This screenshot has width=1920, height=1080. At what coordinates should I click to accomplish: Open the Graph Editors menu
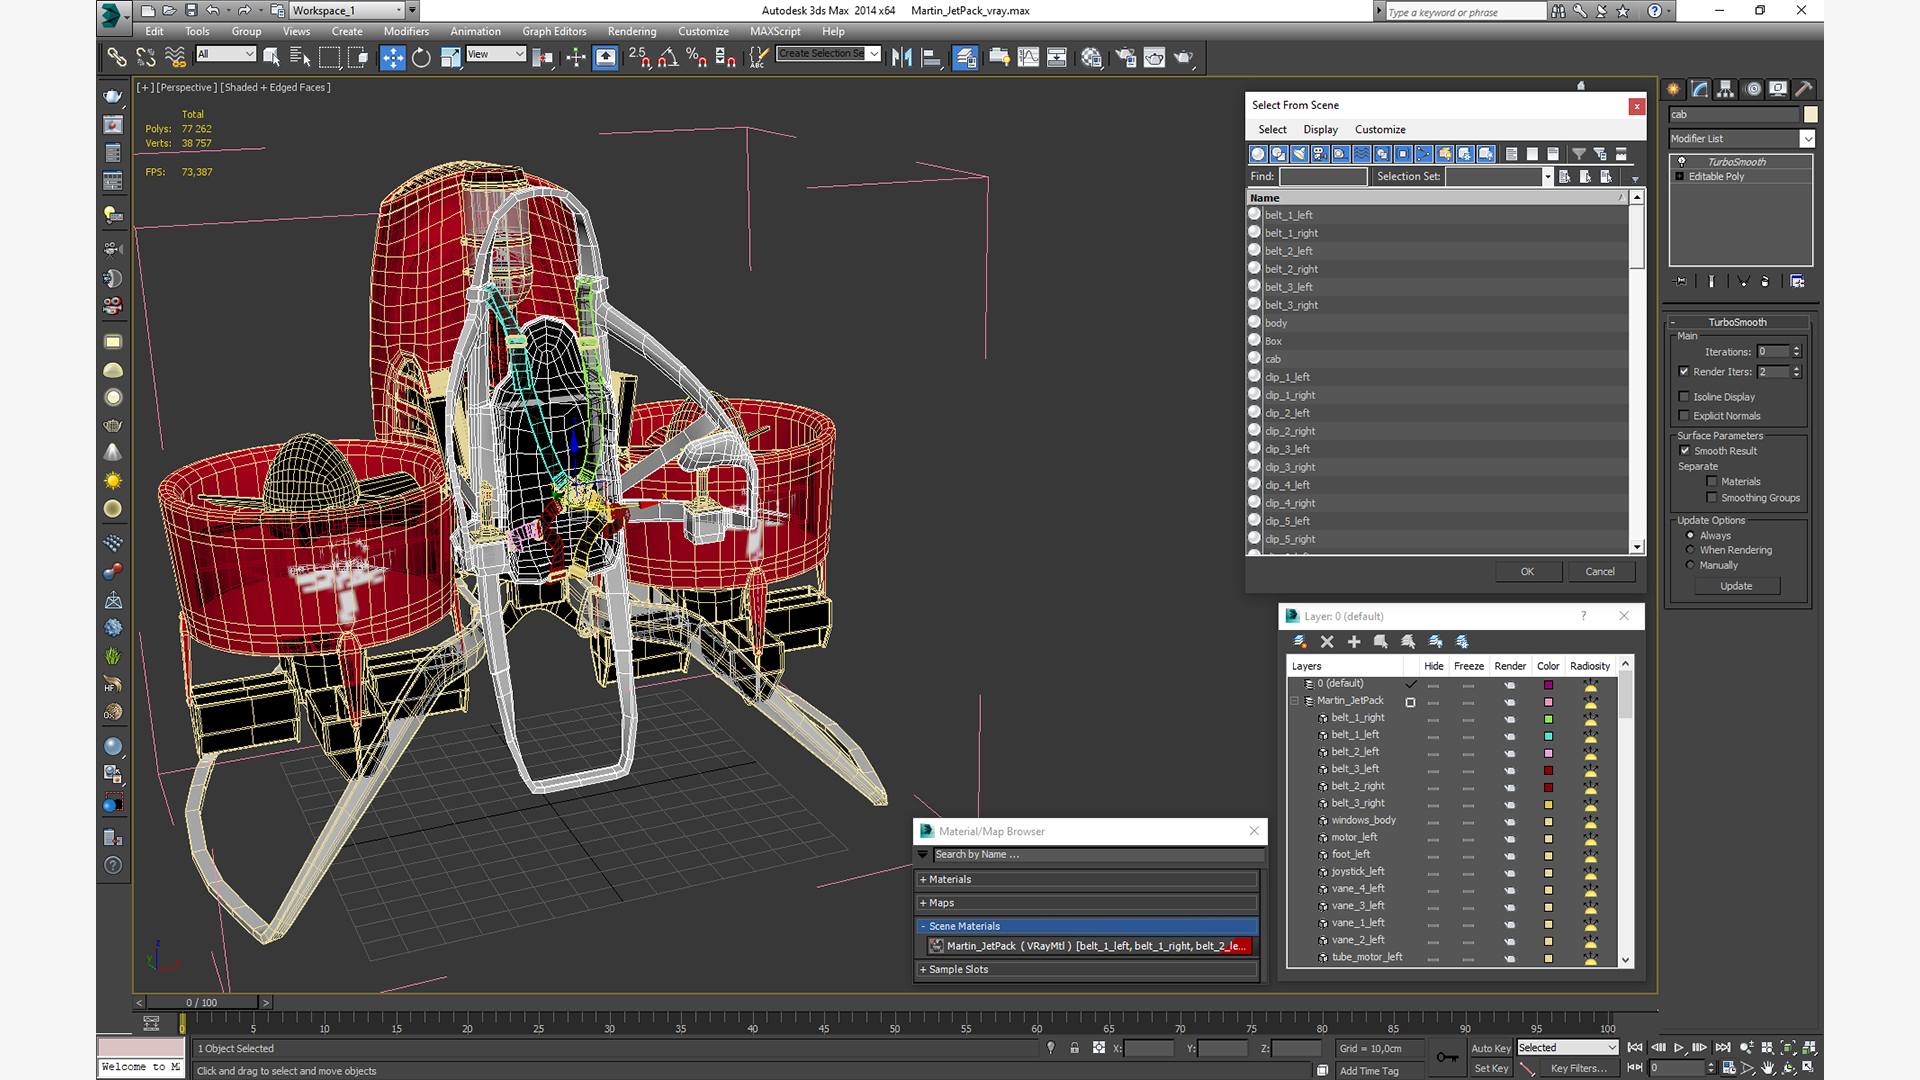(554, 31)
